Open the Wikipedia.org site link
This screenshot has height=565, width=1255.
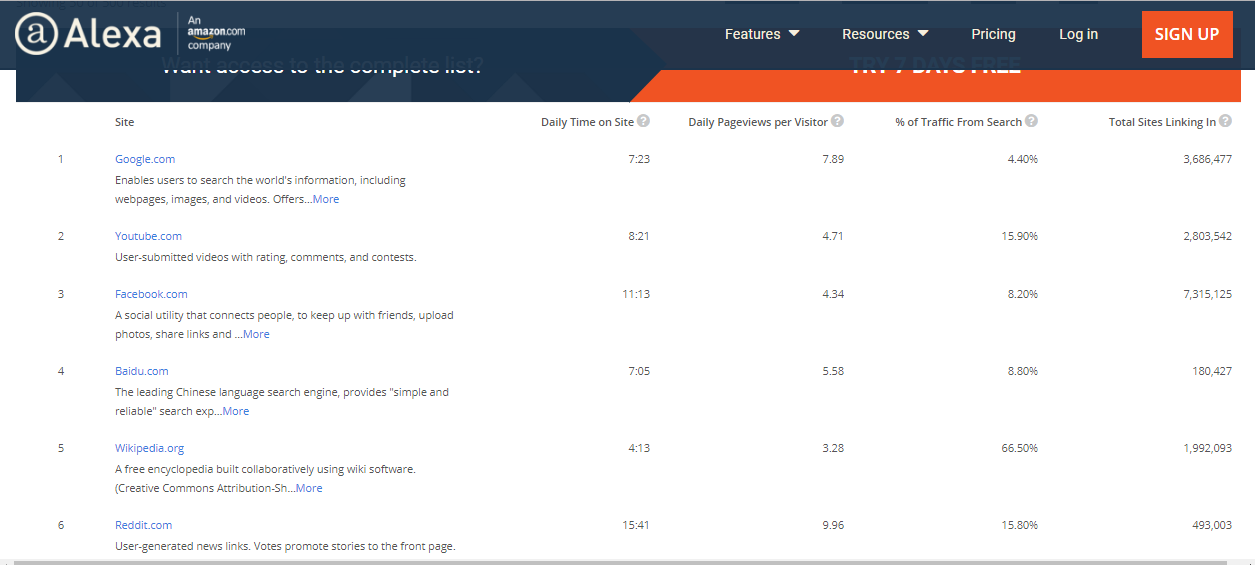[149, 448]
